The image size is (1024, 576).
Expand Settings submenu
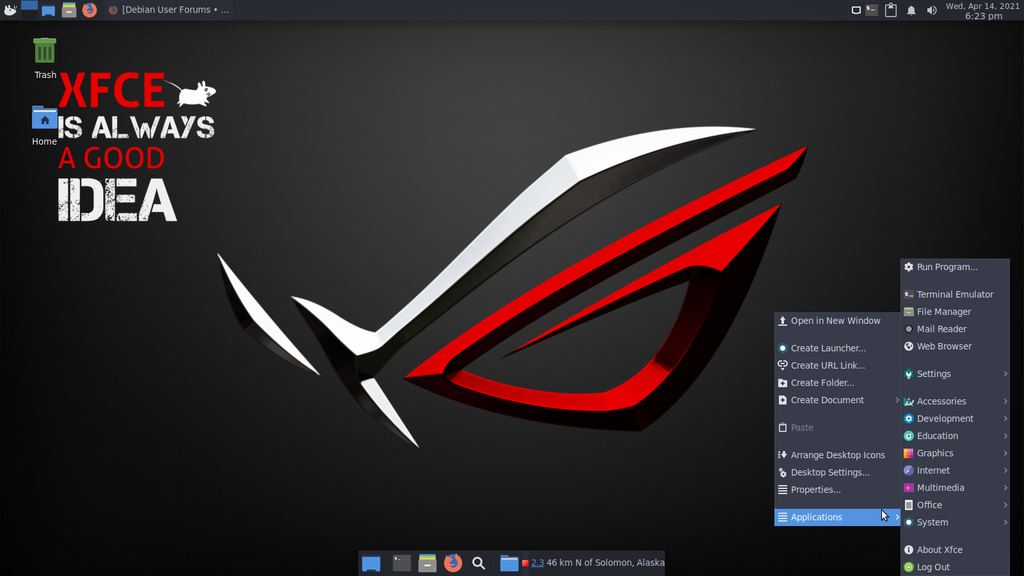tap(955, 374)
